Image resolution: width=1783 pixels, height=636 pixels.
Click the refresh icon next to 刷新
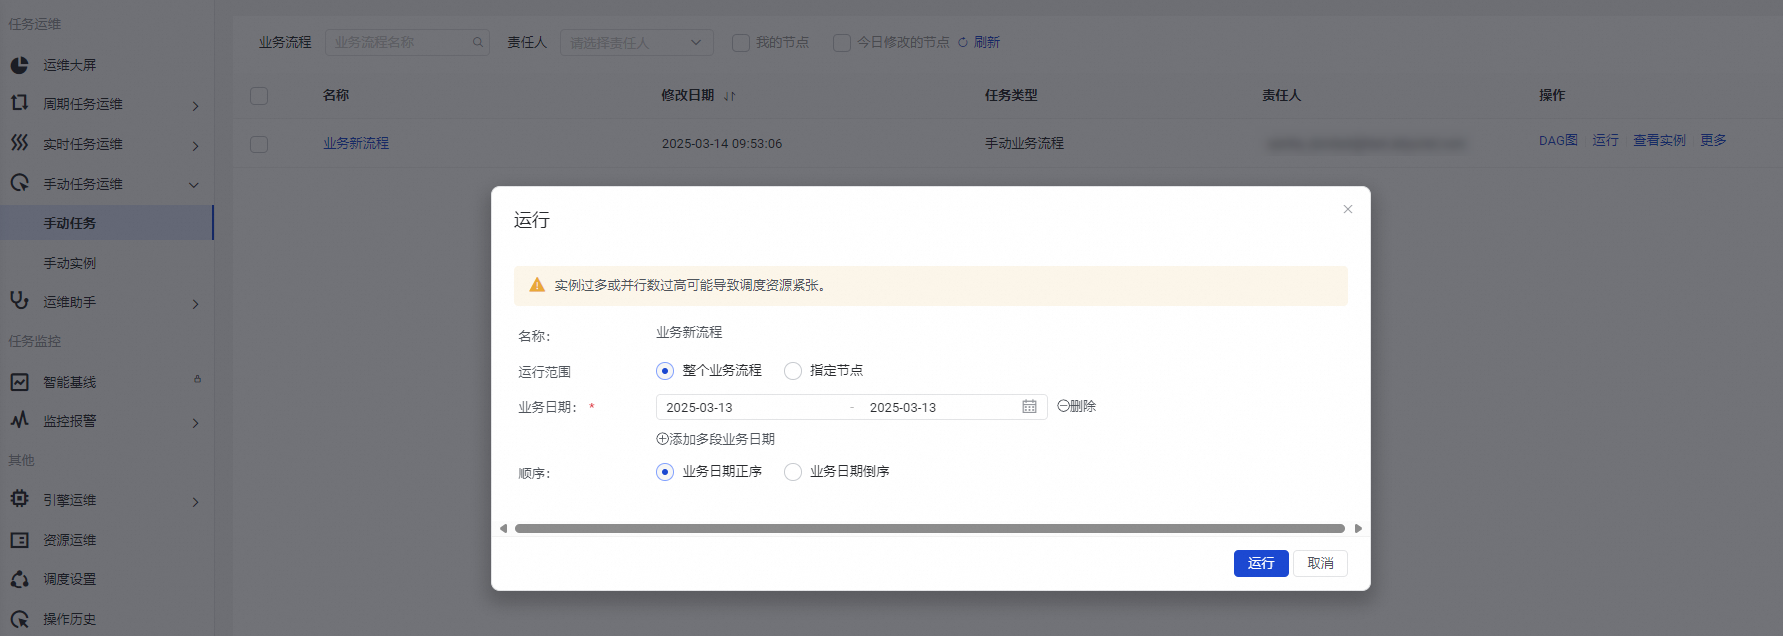click(x=963, y=42)
